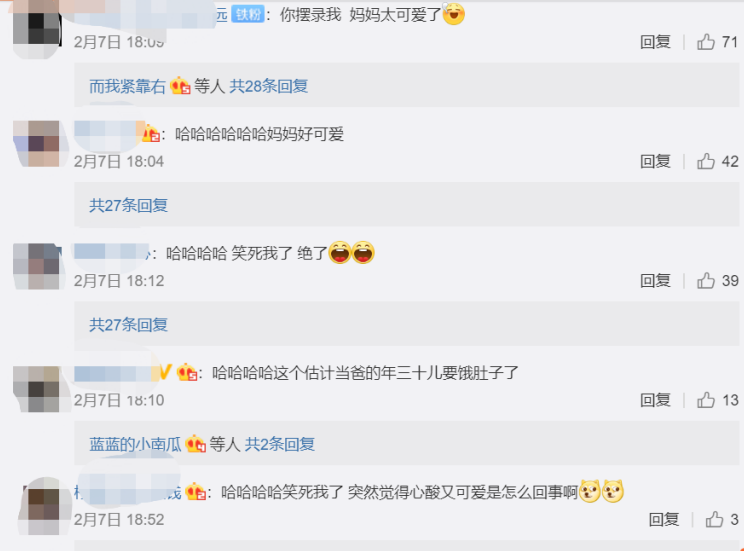Open 蓝蓝的小南瓜 user profile link
Screen dimensions: 744x551
tap(135, 444)
